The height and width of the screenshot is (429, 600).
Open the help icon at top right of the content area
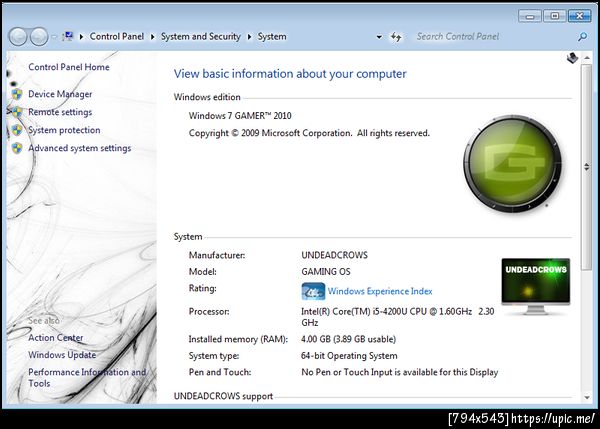tap(572, 58)
